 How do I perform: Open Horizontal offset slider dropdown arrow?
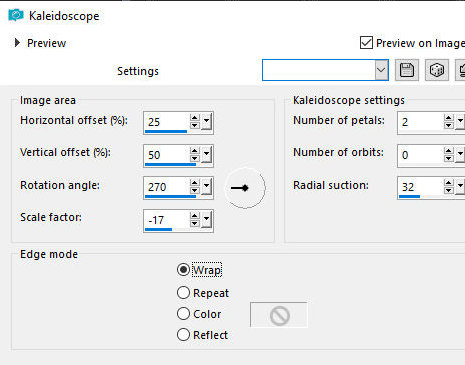(206, 122)
